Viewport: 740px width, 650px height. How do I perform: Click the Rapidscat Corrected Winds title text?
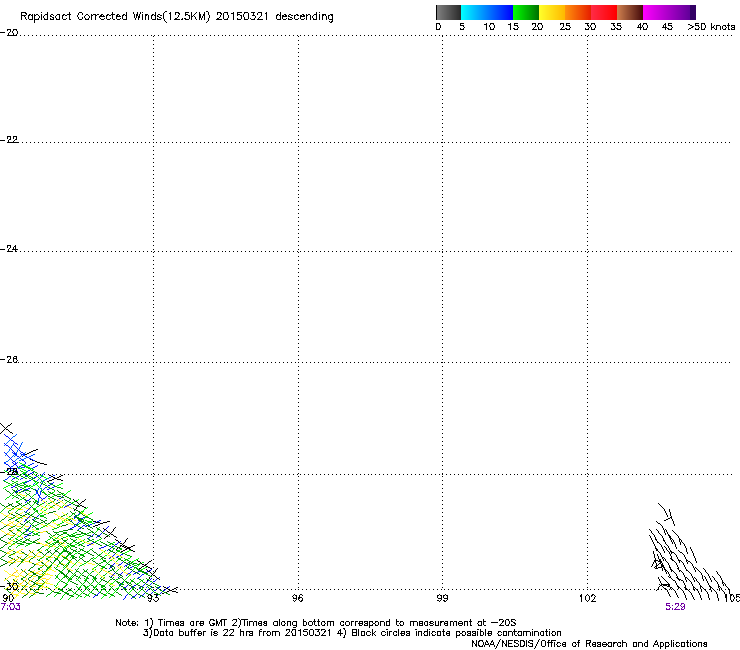pos(177,16)
